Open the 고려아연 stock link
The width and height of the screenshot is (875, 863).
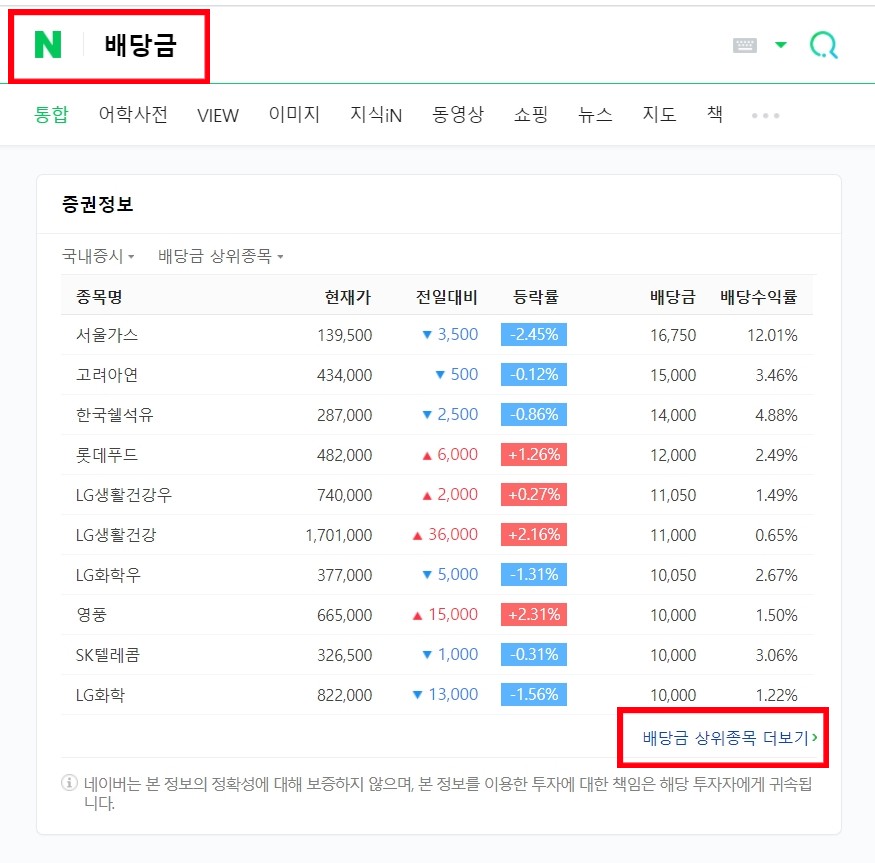pyautogui.click(x=107, y=375)
